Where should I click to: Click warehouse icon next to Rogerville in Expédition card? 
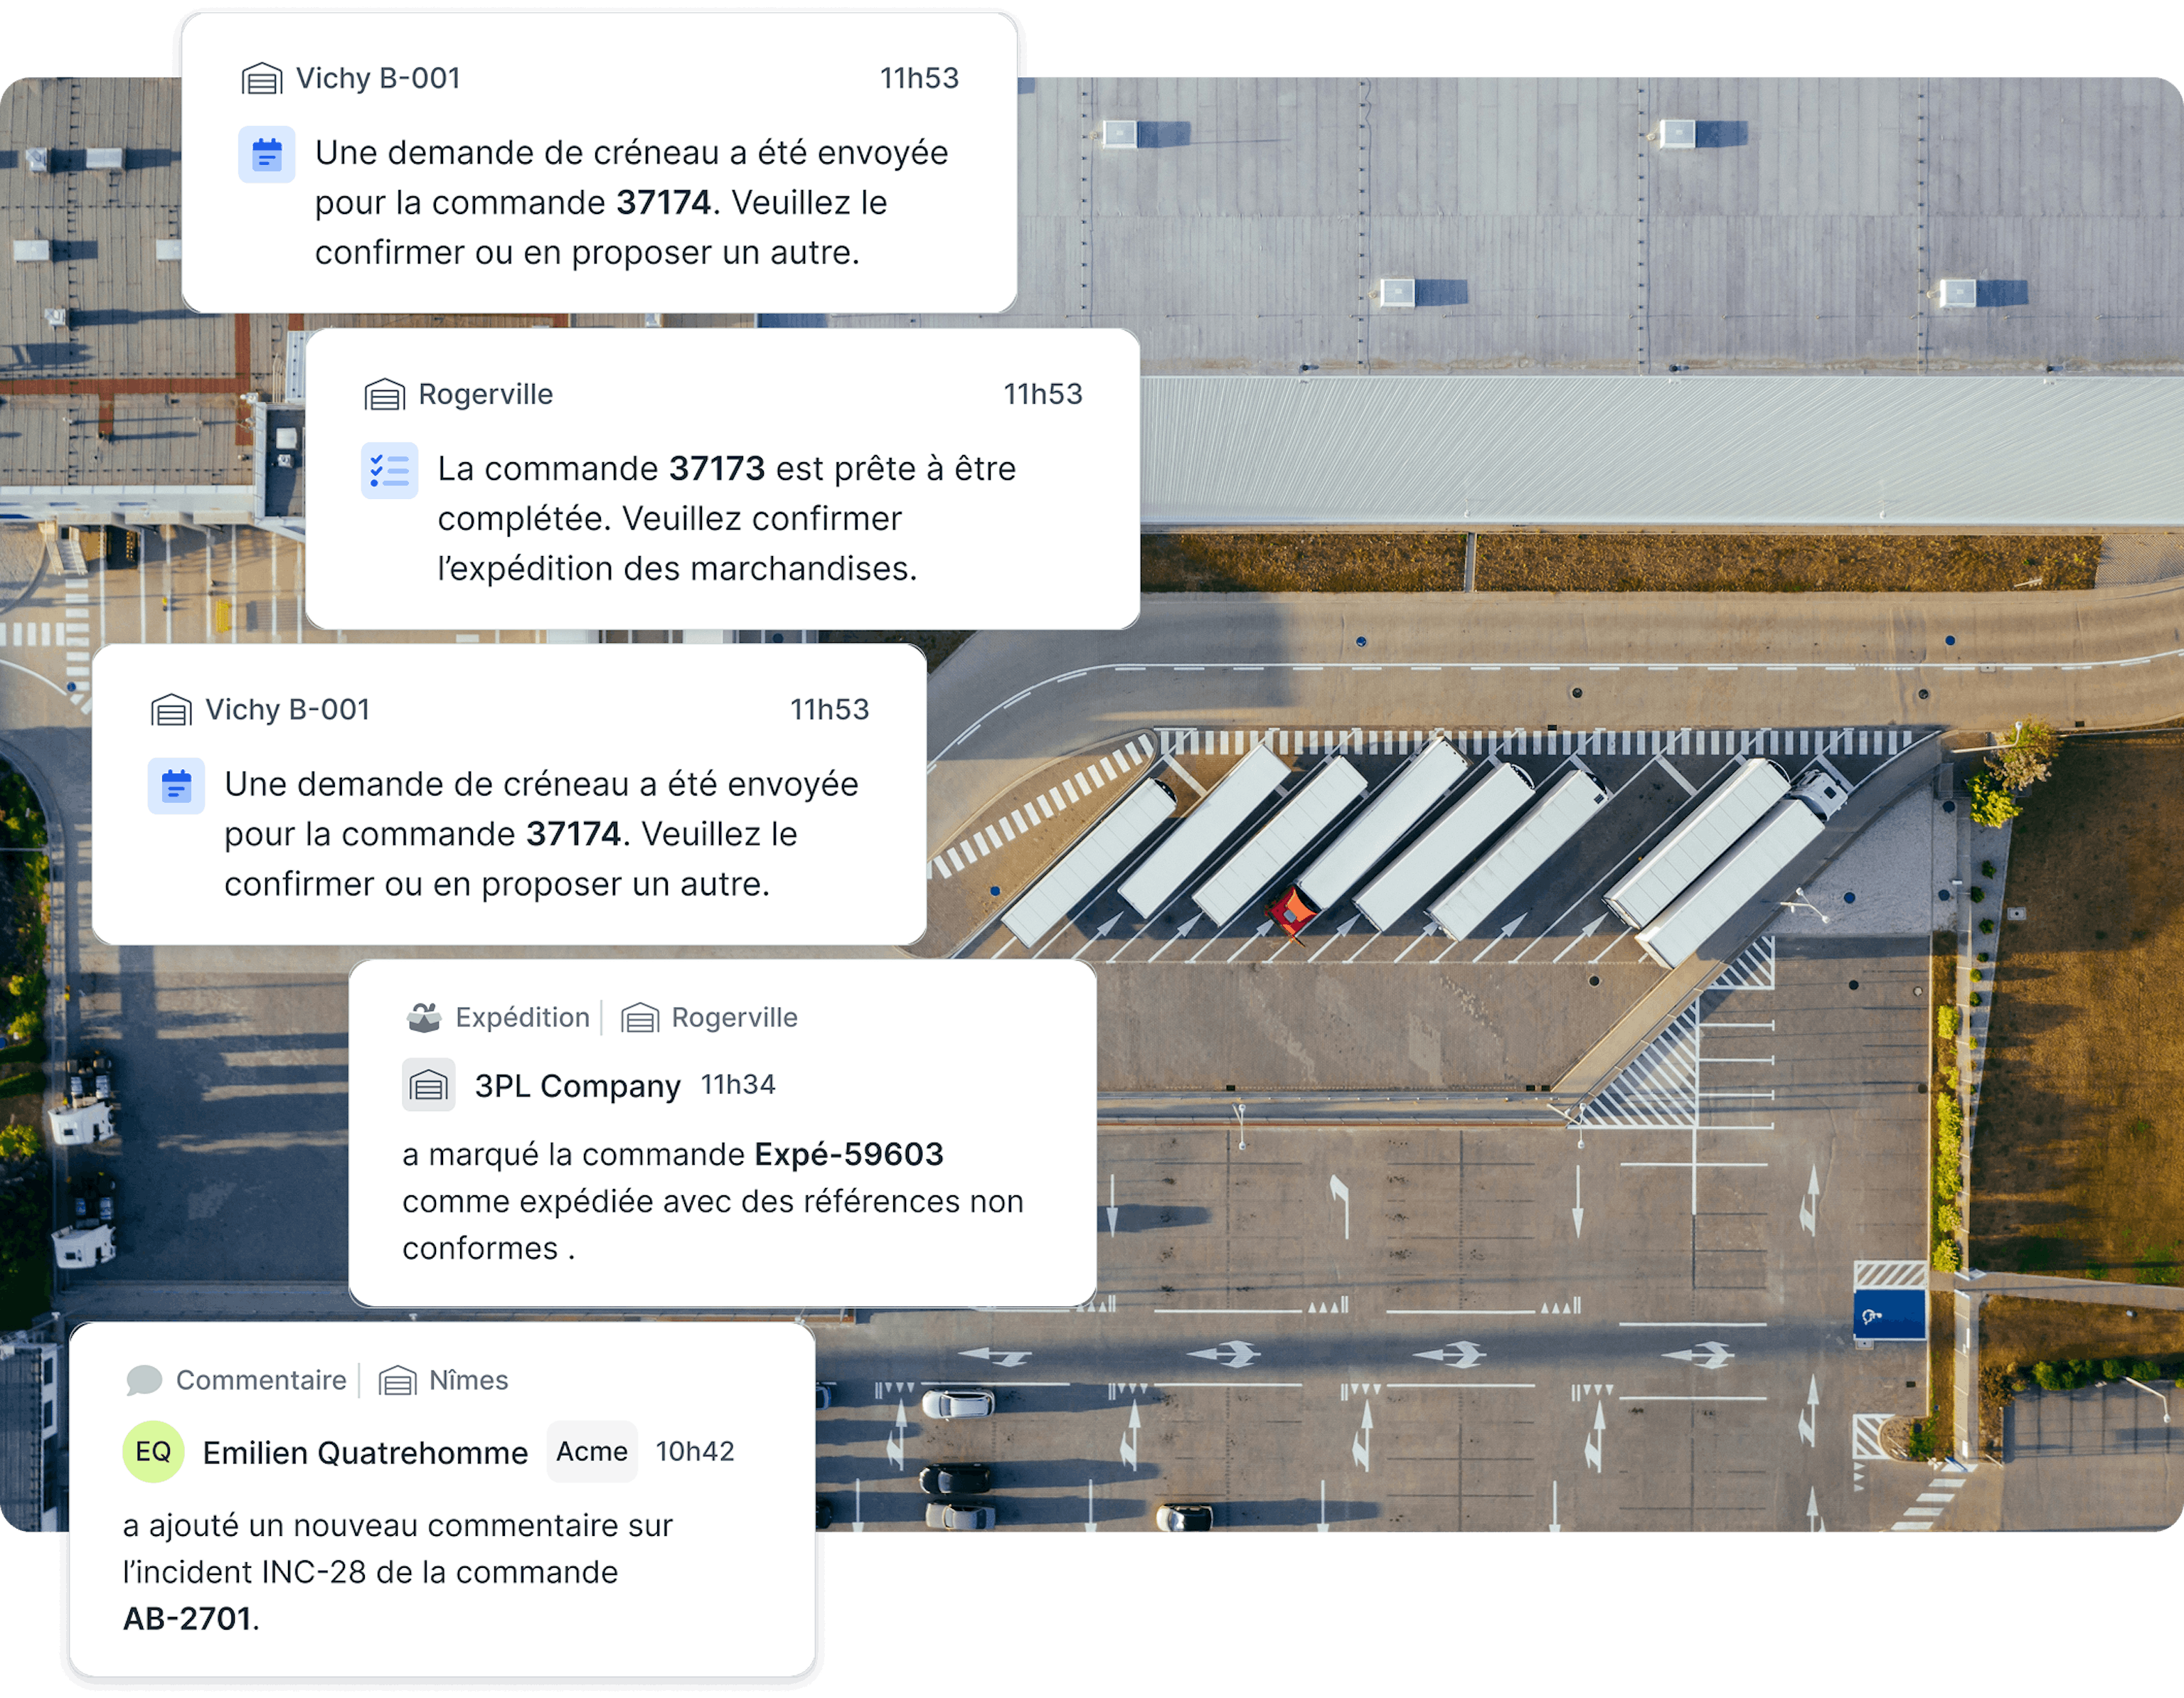[640, 1017]
